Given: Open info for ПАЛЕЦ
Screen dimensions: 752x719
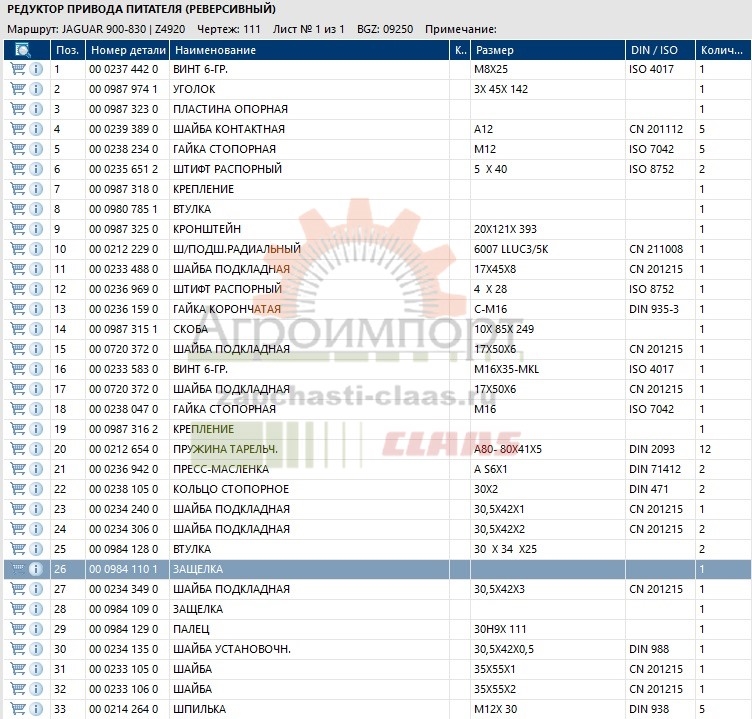Looking at the screenshot, I should click(x=36, y=629).
